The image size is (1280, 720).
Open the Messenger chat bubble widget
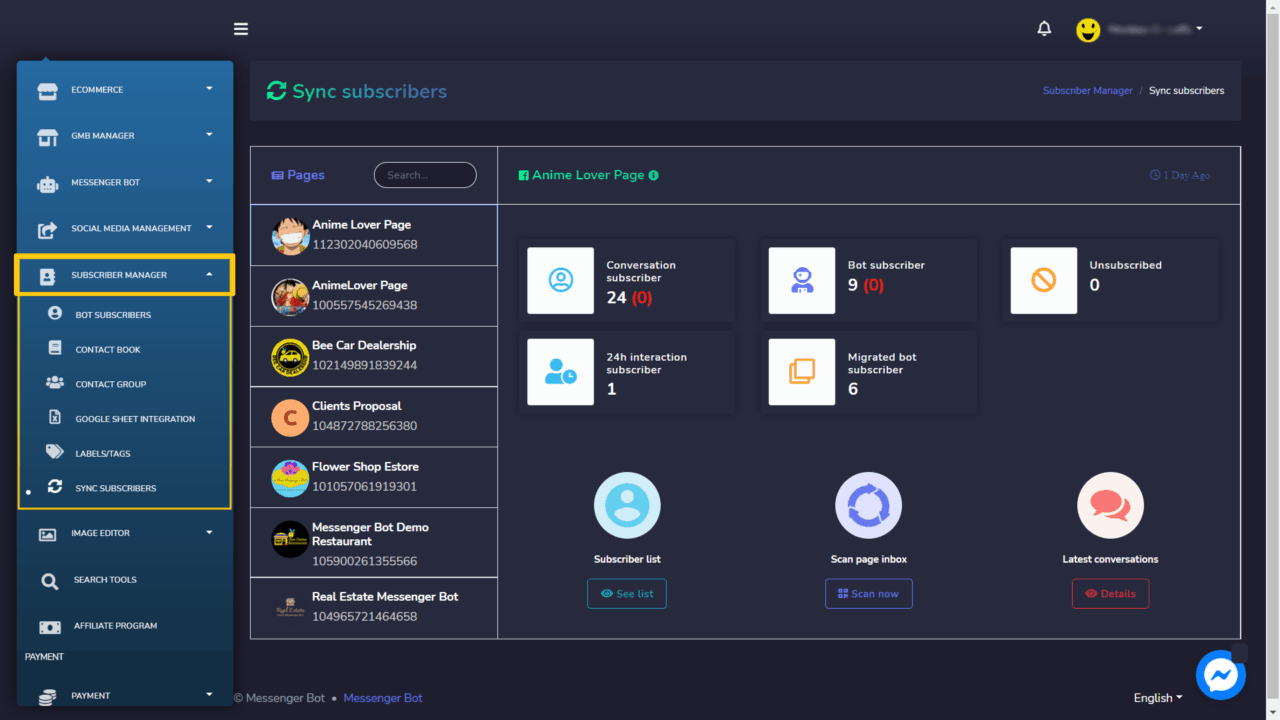[1220, 676]
